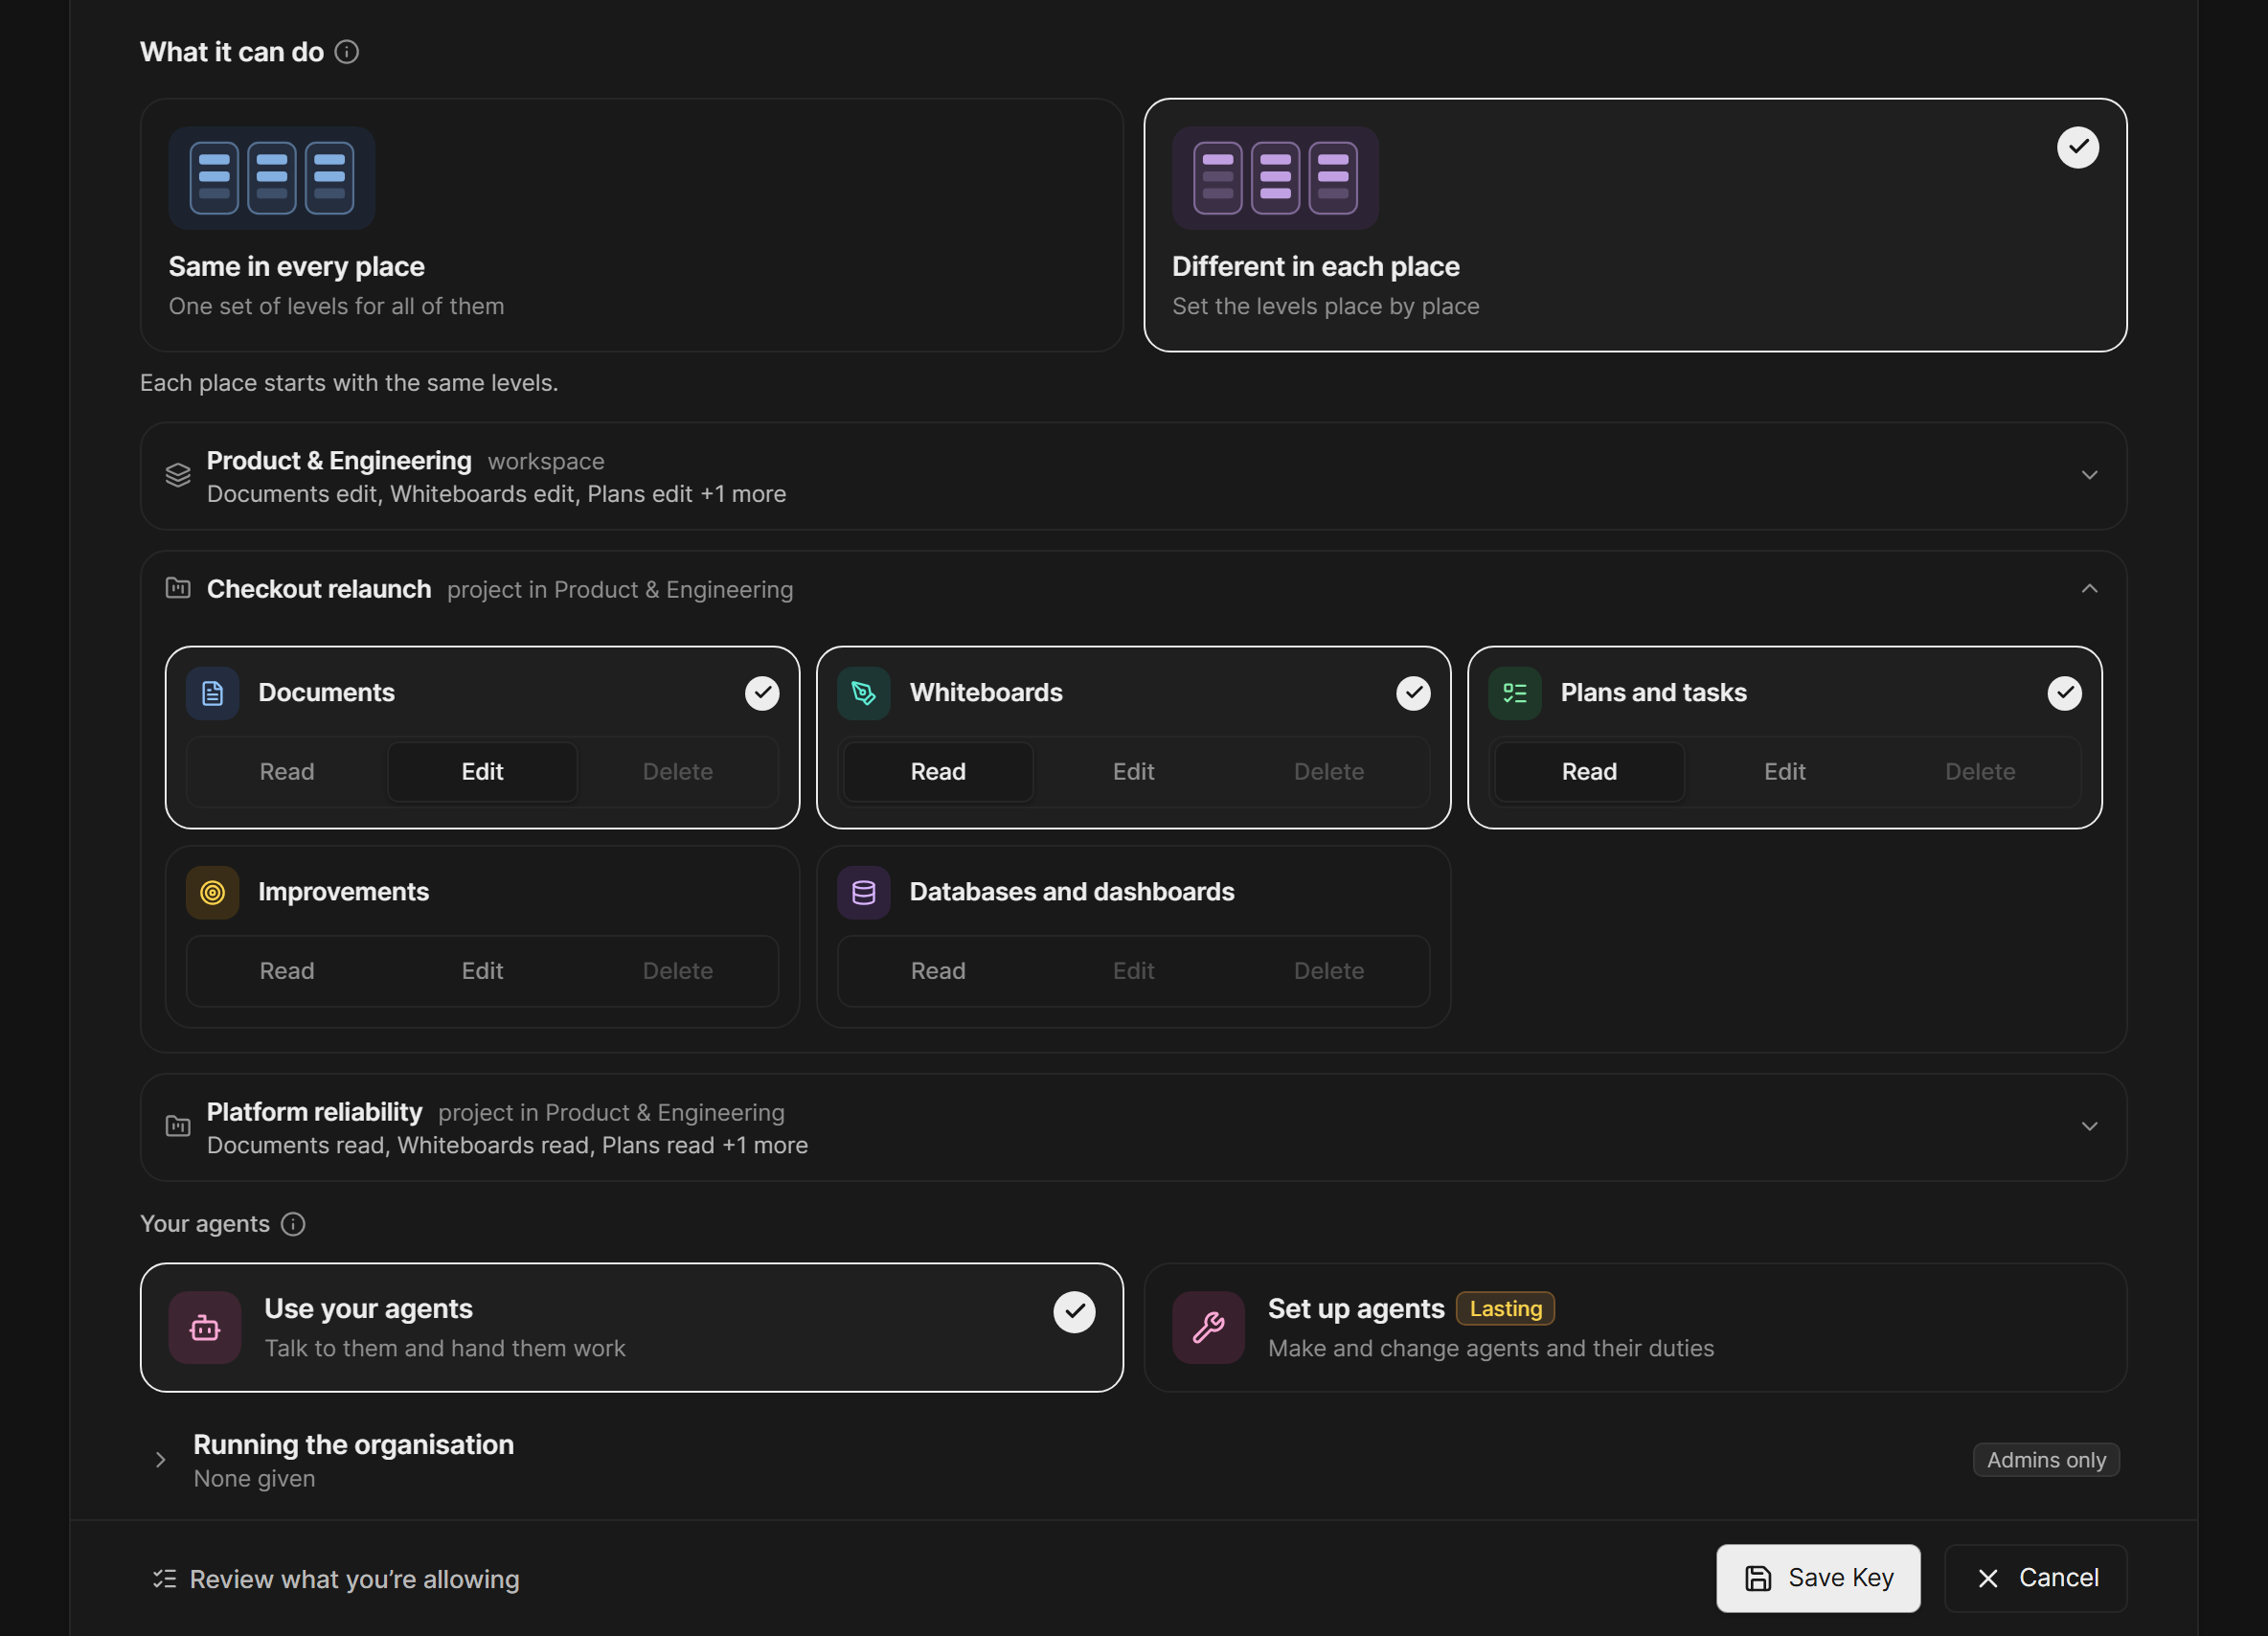Click the Cancel button
Screen dimensions: 2268x1636
(2035, 1578)
